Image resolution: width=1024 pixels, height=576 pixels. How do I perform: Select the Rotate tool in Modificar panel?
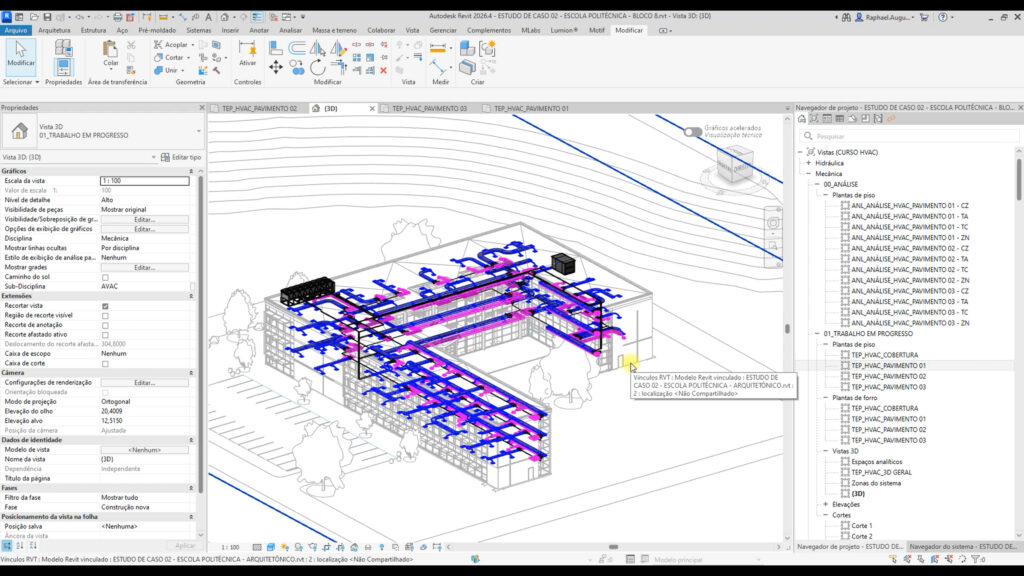(x=317, y=67)
